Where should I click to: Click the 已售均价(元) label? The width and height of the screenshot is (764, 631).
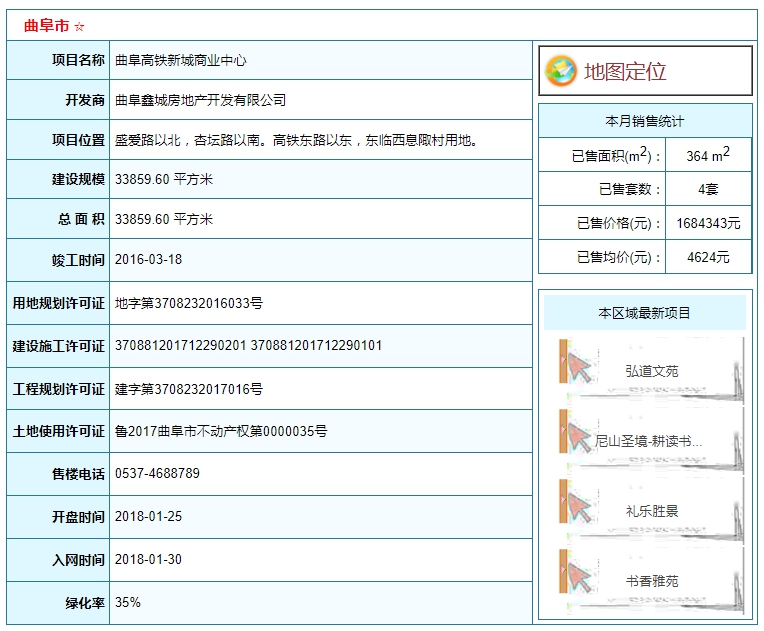click(619, 257)
